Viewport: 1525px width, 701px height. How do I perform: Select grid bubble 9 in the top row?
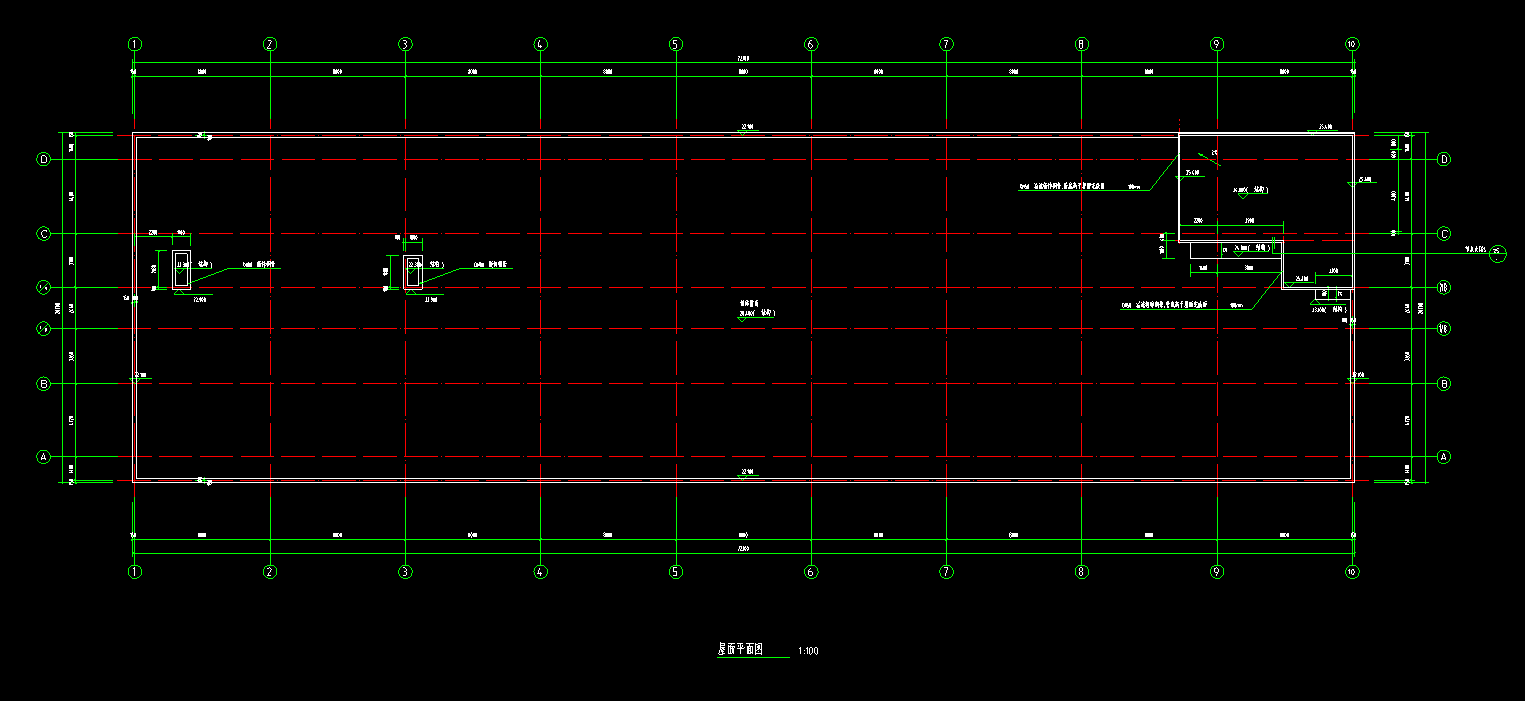(x=1216, y=44)
